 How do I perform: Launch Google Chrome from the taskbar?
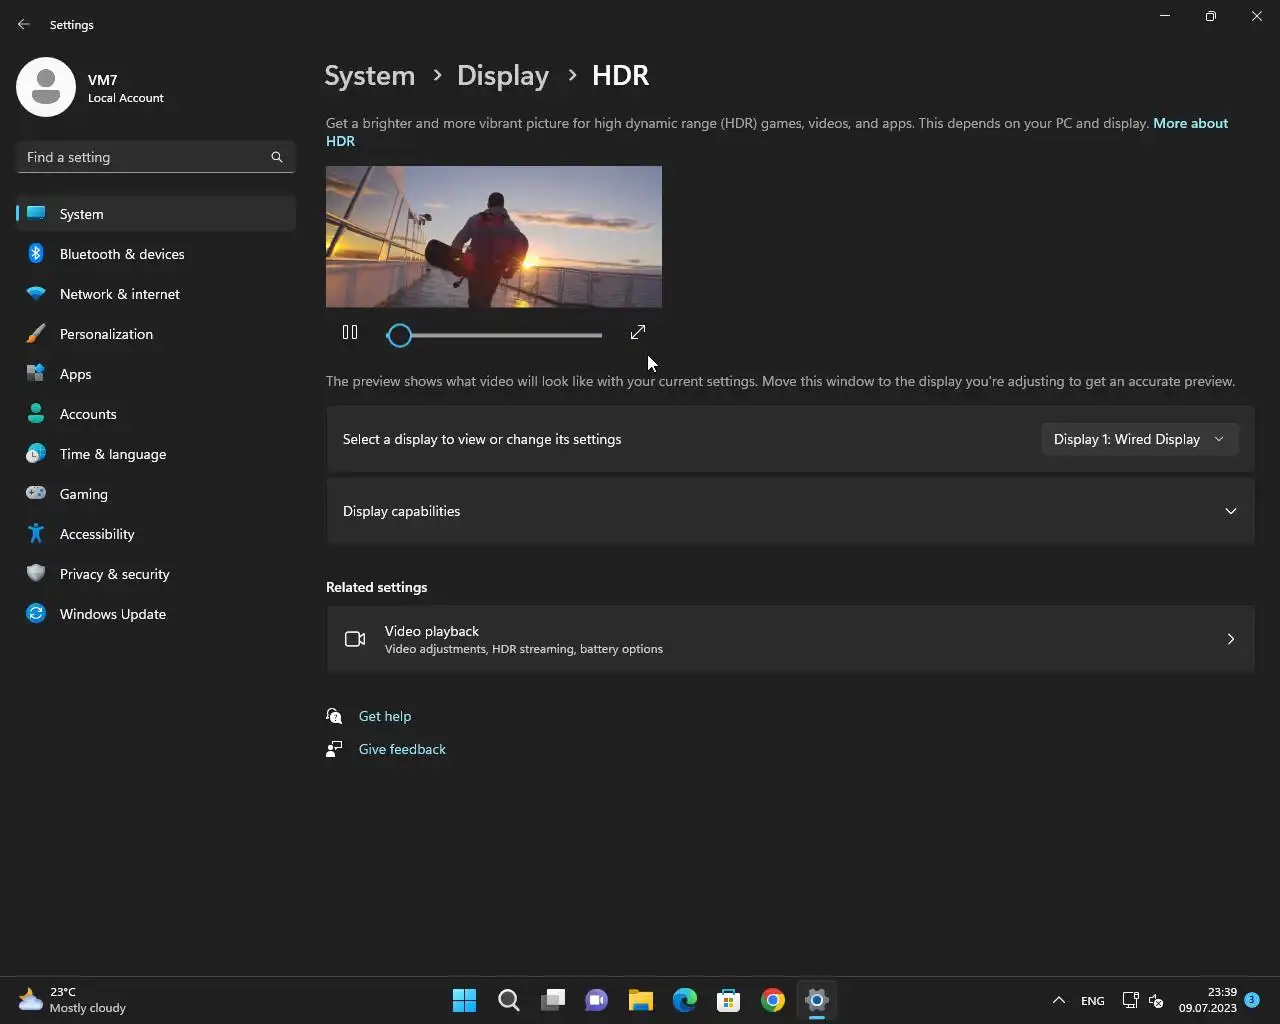tap(773, 1000)
